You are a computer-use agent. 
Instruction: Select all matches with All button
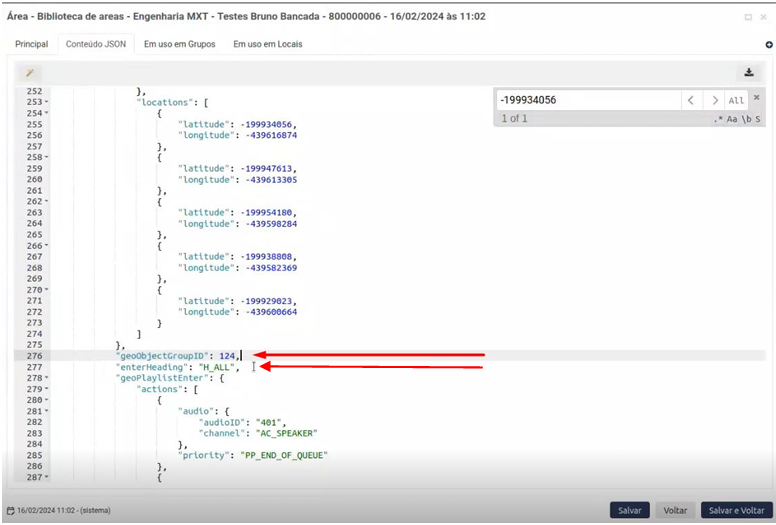click(x=736, y=100)
